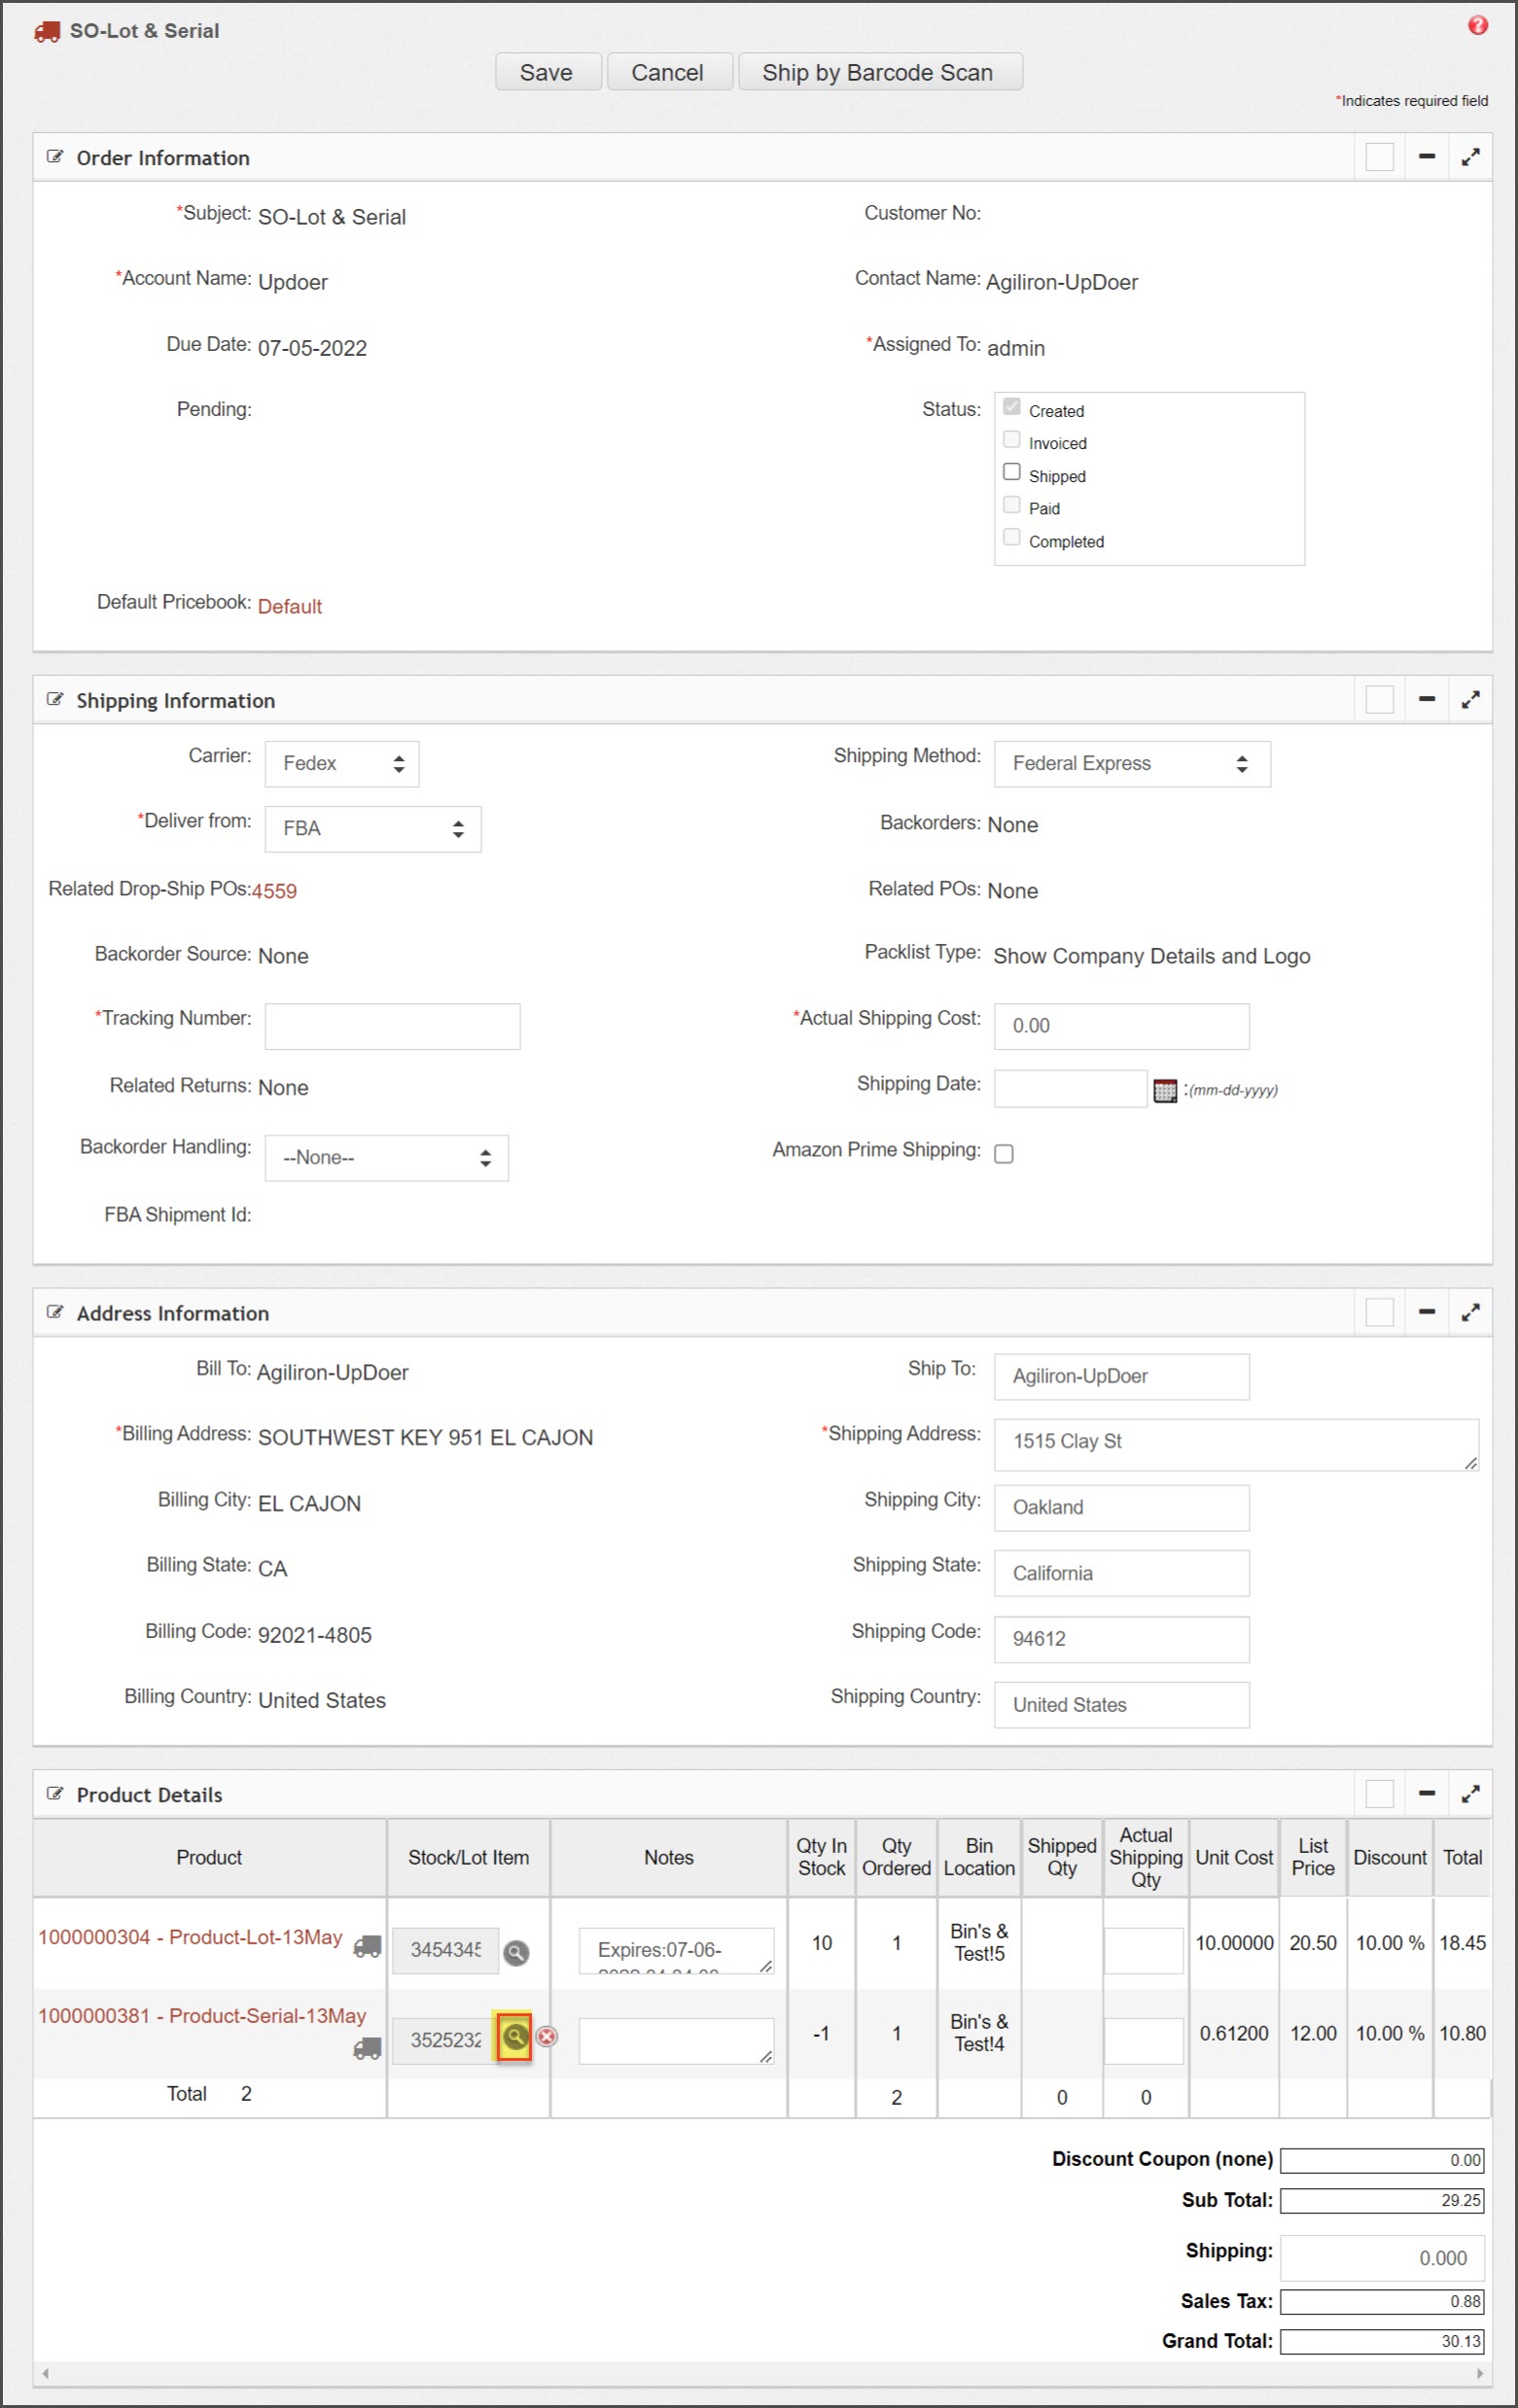The height and width of the screenshot is (2408, 1518).
Task: Click the Shipping Country input field
Action: (1121, 1704)
